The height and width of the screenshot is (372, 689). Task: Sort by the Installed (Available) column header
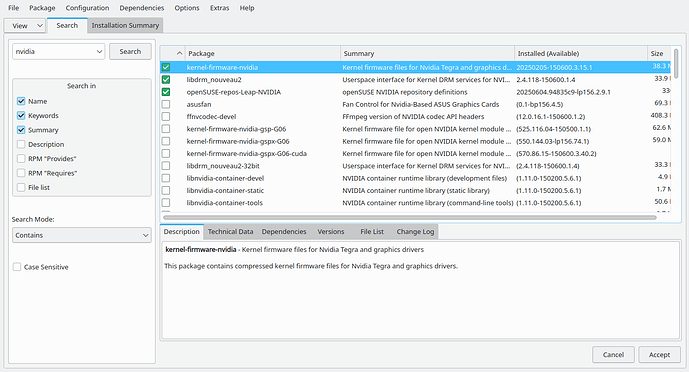click(580, 53)
